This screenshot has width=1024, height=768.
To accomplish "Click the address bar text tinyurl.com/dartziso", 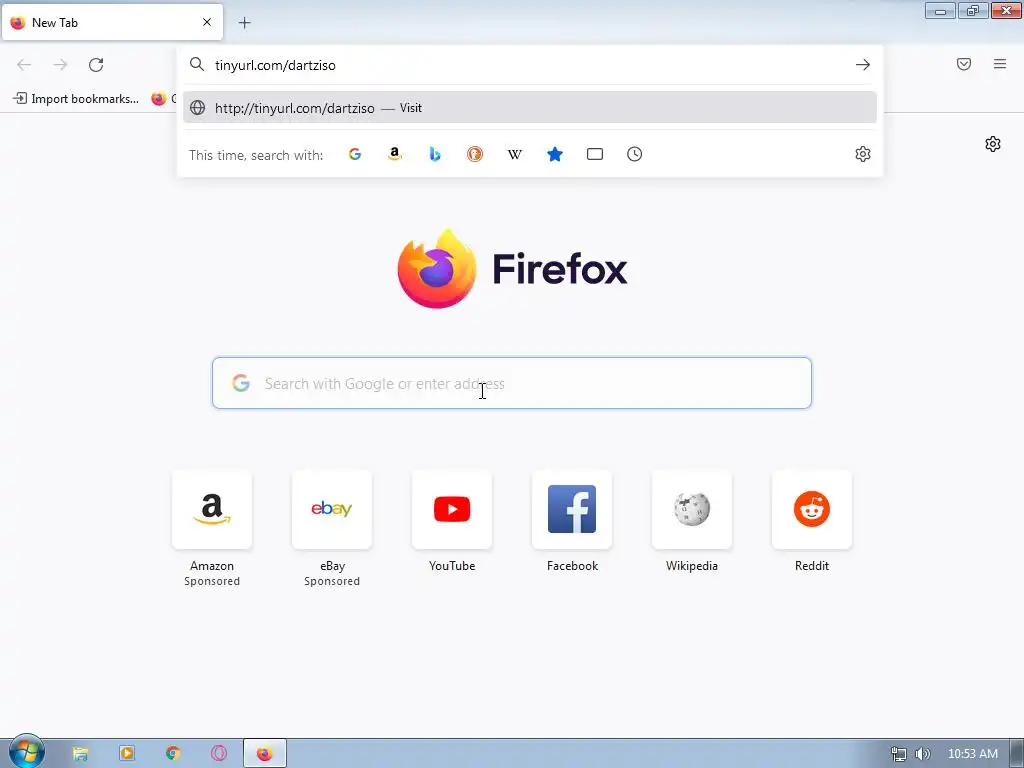I will [x=275, y=65].
